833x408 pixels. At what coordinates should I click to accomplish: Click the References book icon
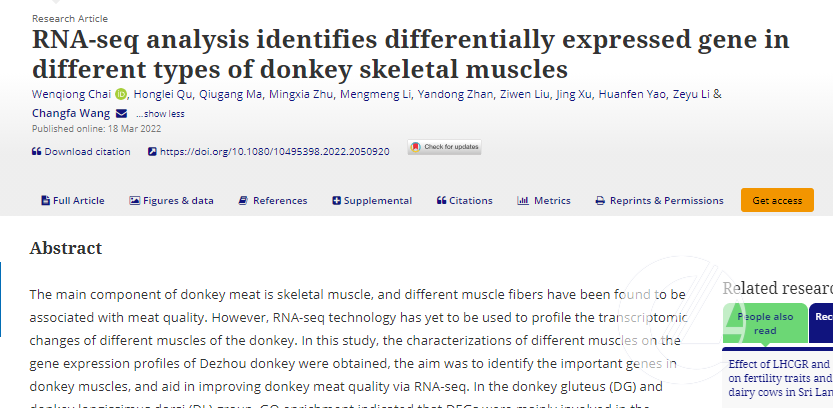click(243, 201)
